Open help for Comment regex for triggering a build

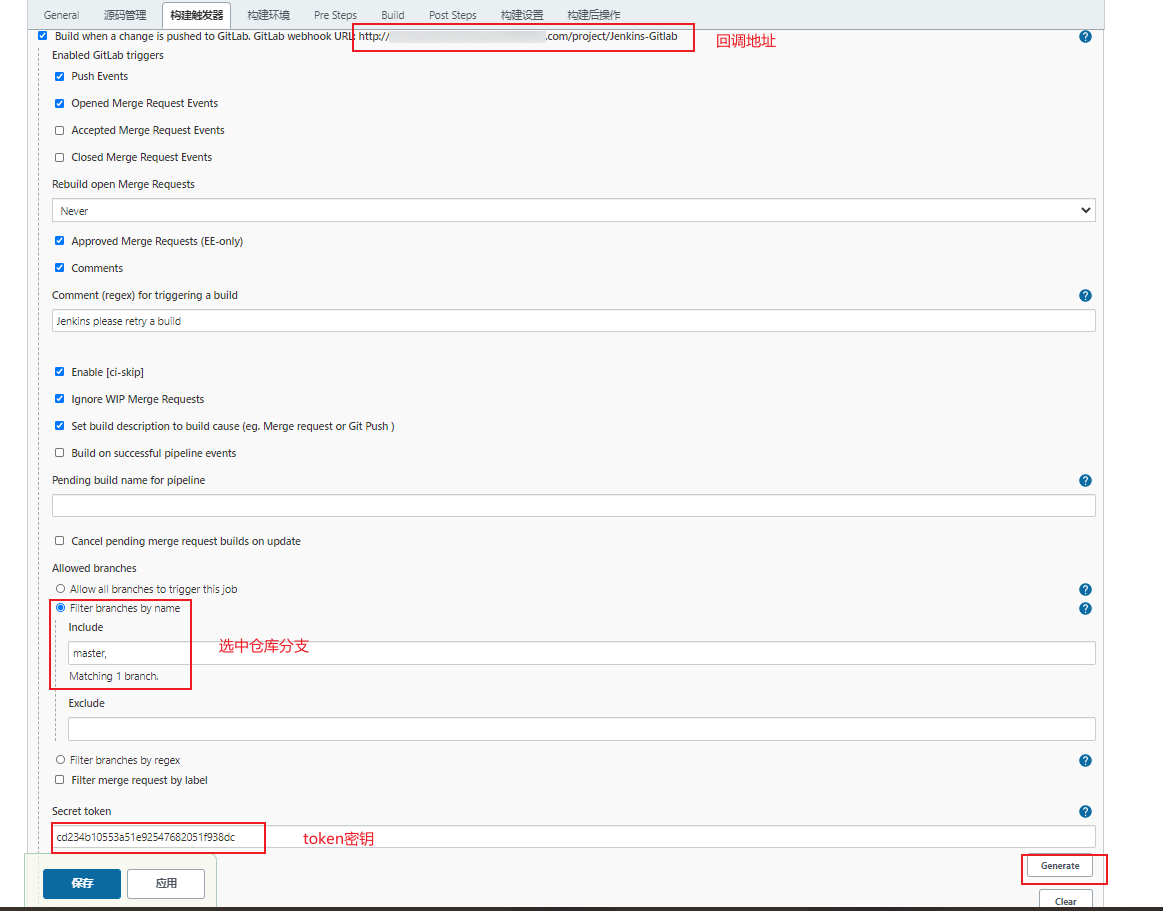click(x=1085, y=295)
